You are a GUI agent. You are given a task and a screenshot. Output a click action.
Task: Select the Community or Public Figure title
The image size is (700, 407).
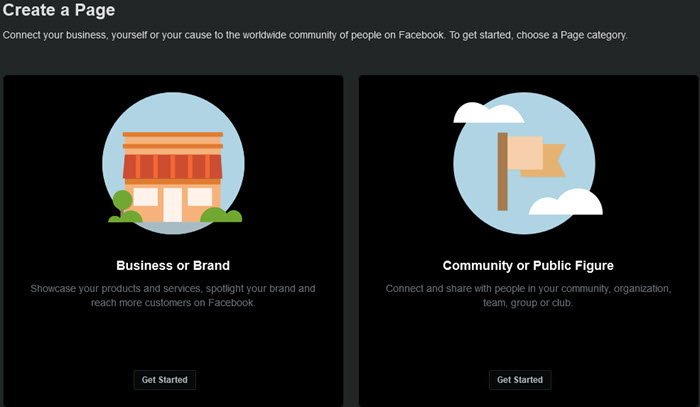(x=528, y=266)
